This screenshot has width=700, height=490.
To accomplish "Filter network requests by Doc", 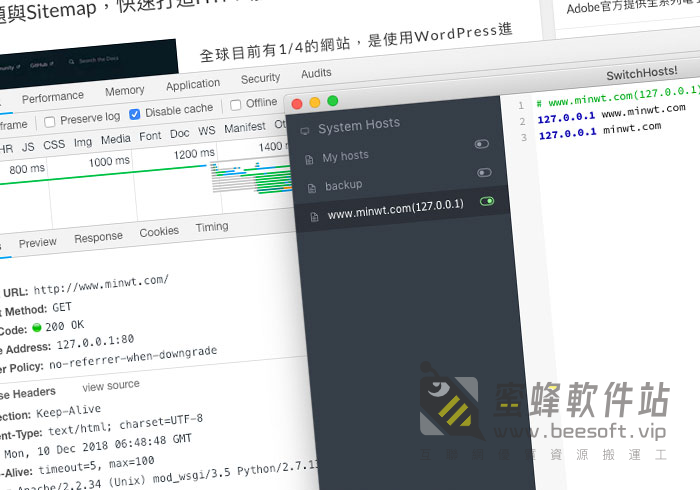I will 179,133.
